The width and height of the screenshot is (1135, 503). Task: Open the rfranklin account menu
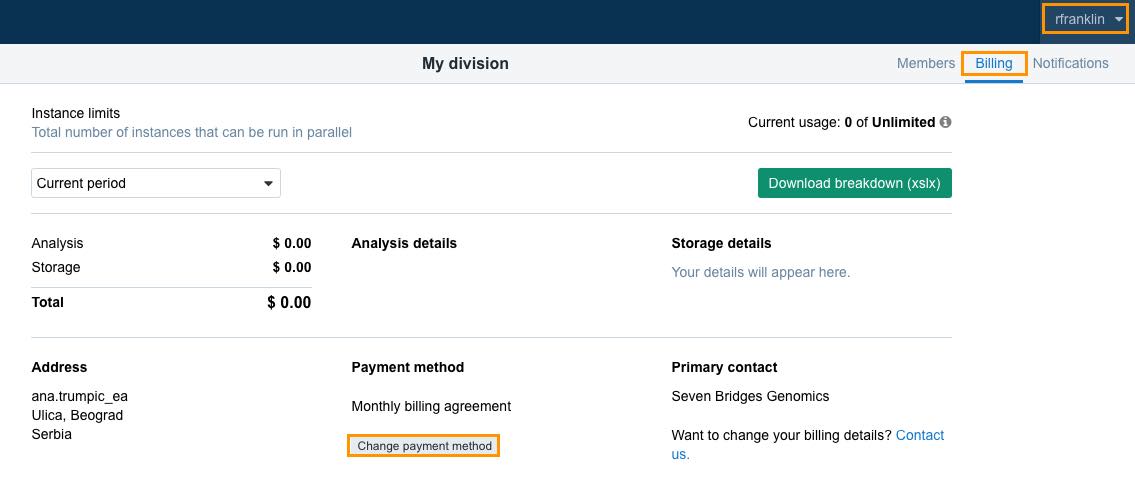click(x=1084, y=20)
